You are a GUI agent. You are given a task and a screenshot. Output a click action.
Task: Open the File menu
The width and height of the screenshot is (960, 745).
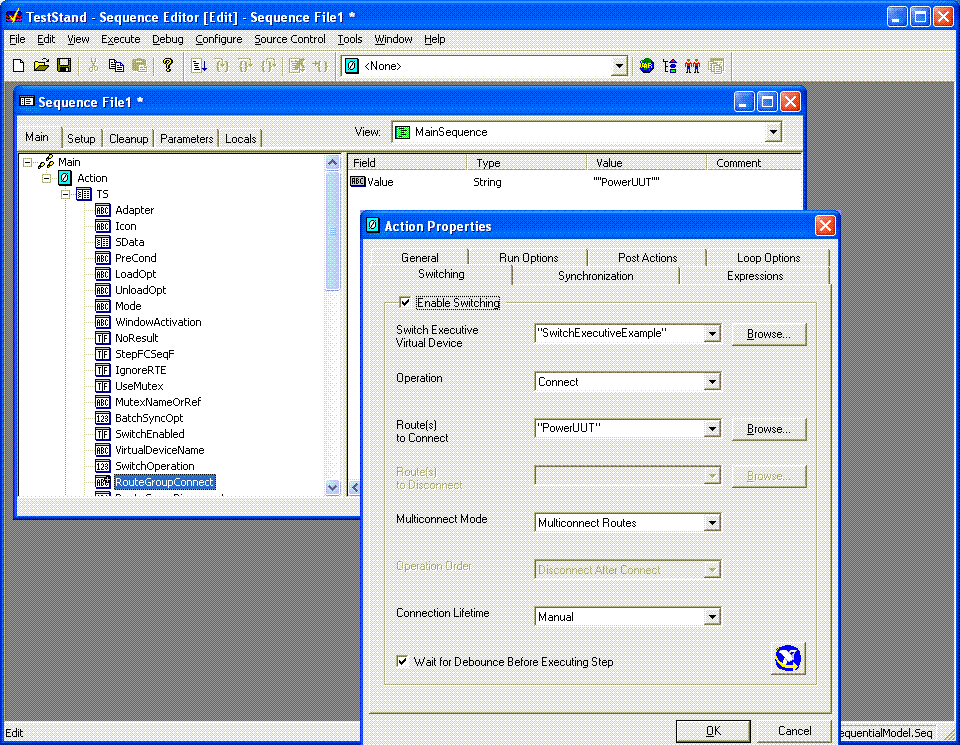[x=17, y=39]
